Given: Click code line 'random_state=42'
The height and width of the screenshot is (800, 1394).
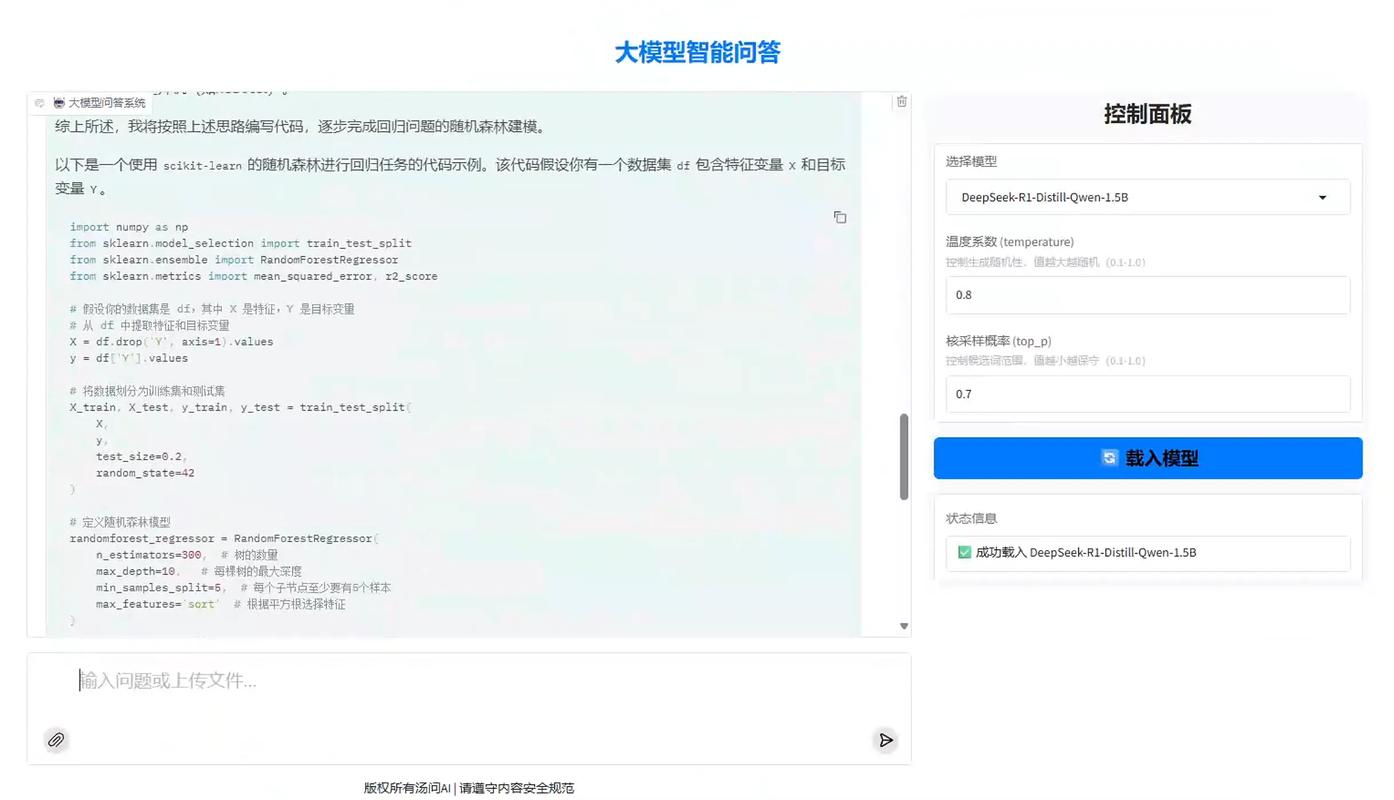Looking at the screenshot, I should pyautogui.click(x=145, y=473).
